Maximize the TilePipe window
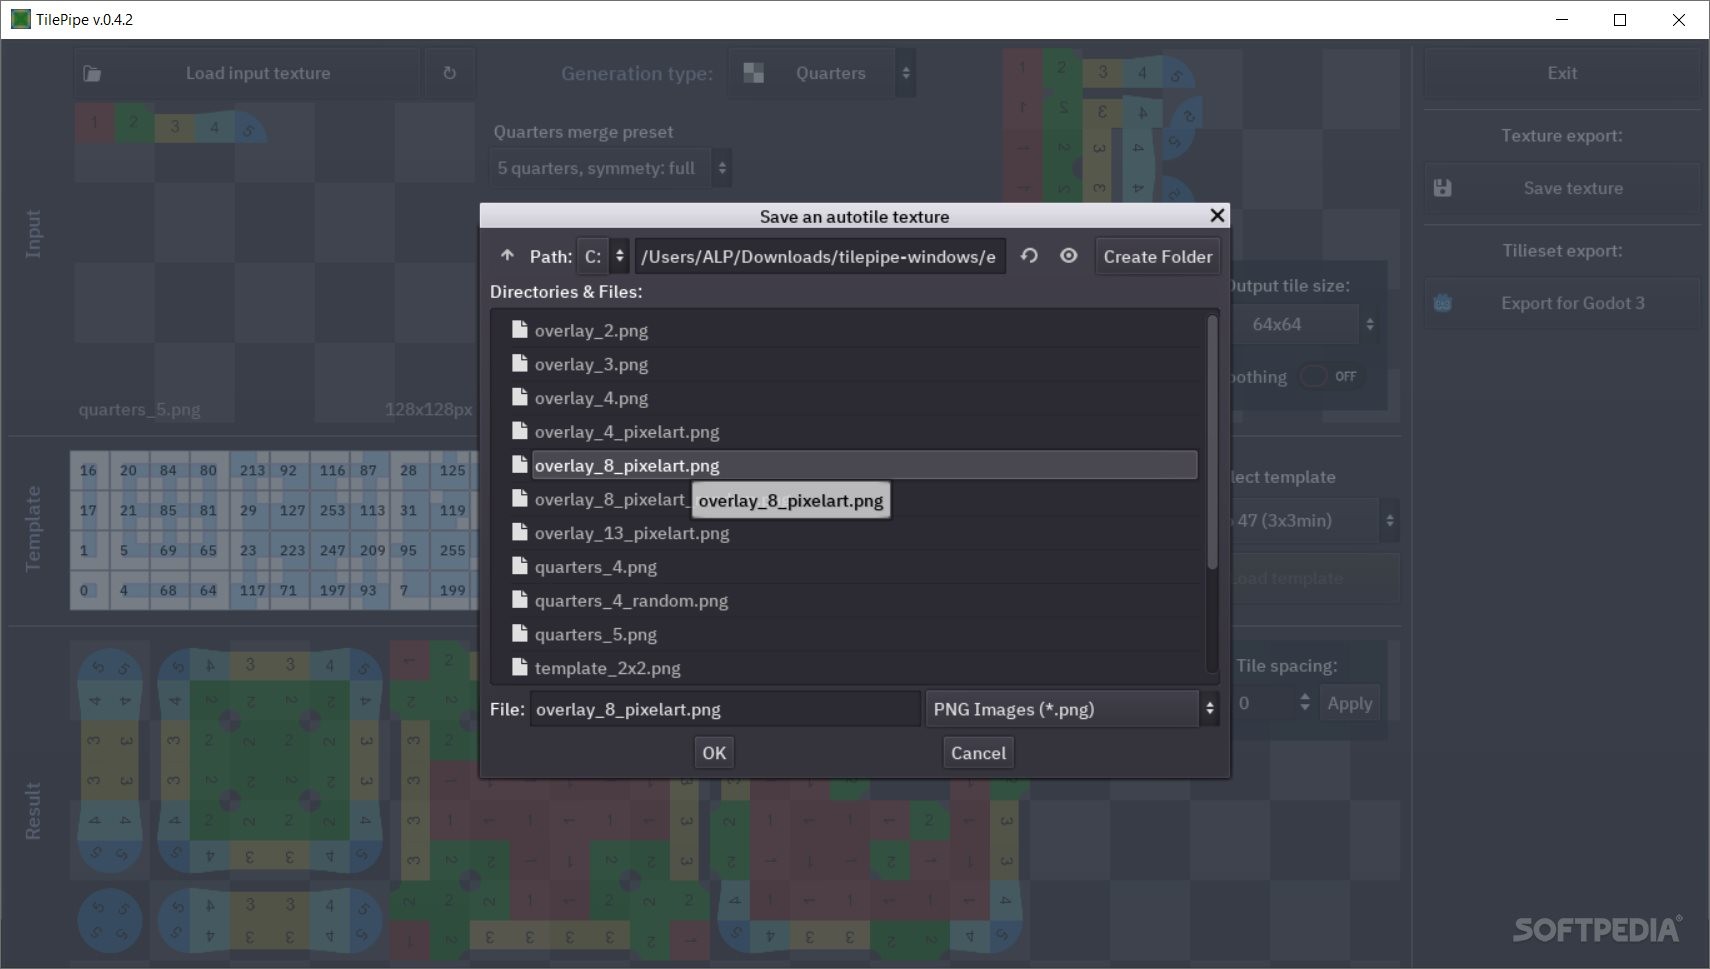This screenshot has height=969, width=1710. (1620, 19)
